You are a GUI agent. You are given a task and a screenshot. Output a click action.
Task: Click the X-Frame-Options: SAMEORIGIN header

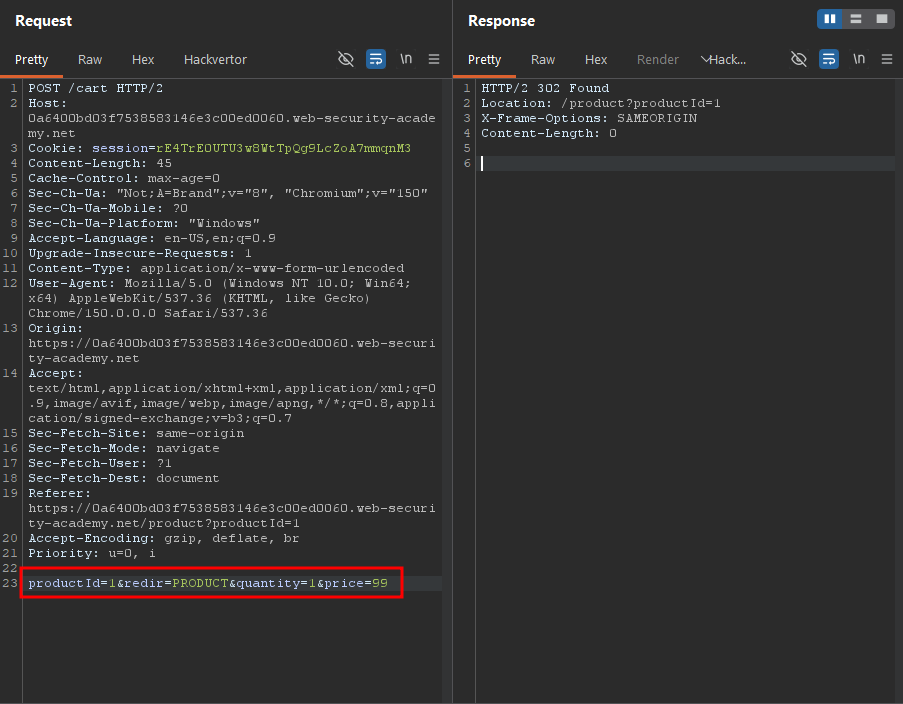coord(589,118)
